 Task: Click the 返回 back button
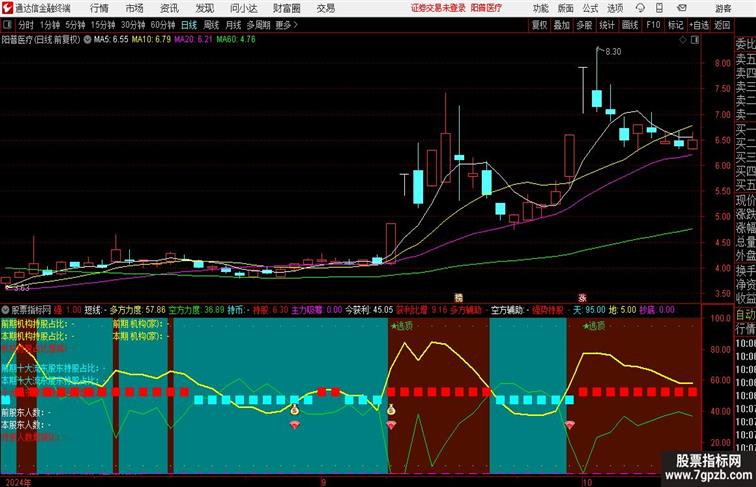[x=722, y=25]
